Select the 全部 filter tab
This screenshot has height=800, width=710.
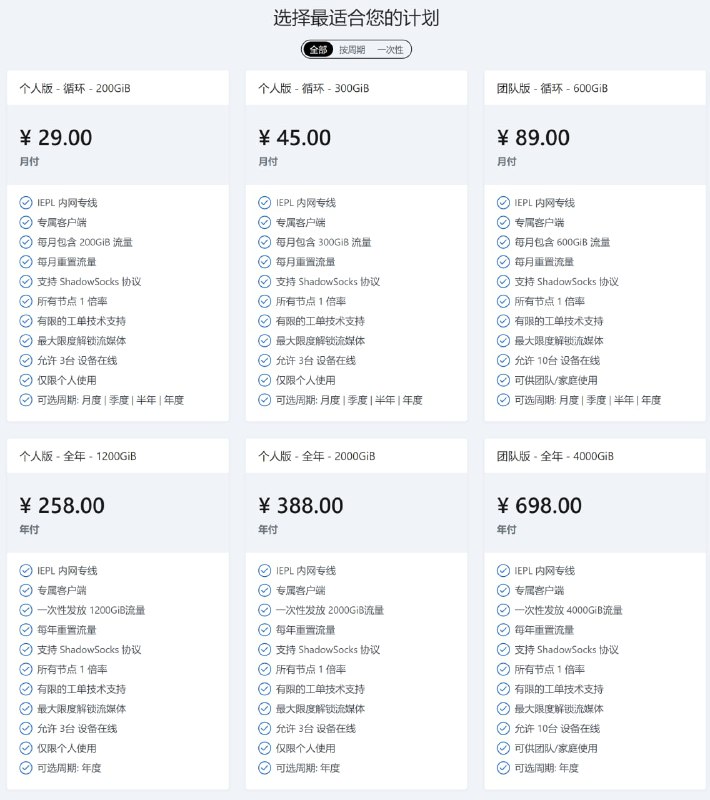(318, 49)
